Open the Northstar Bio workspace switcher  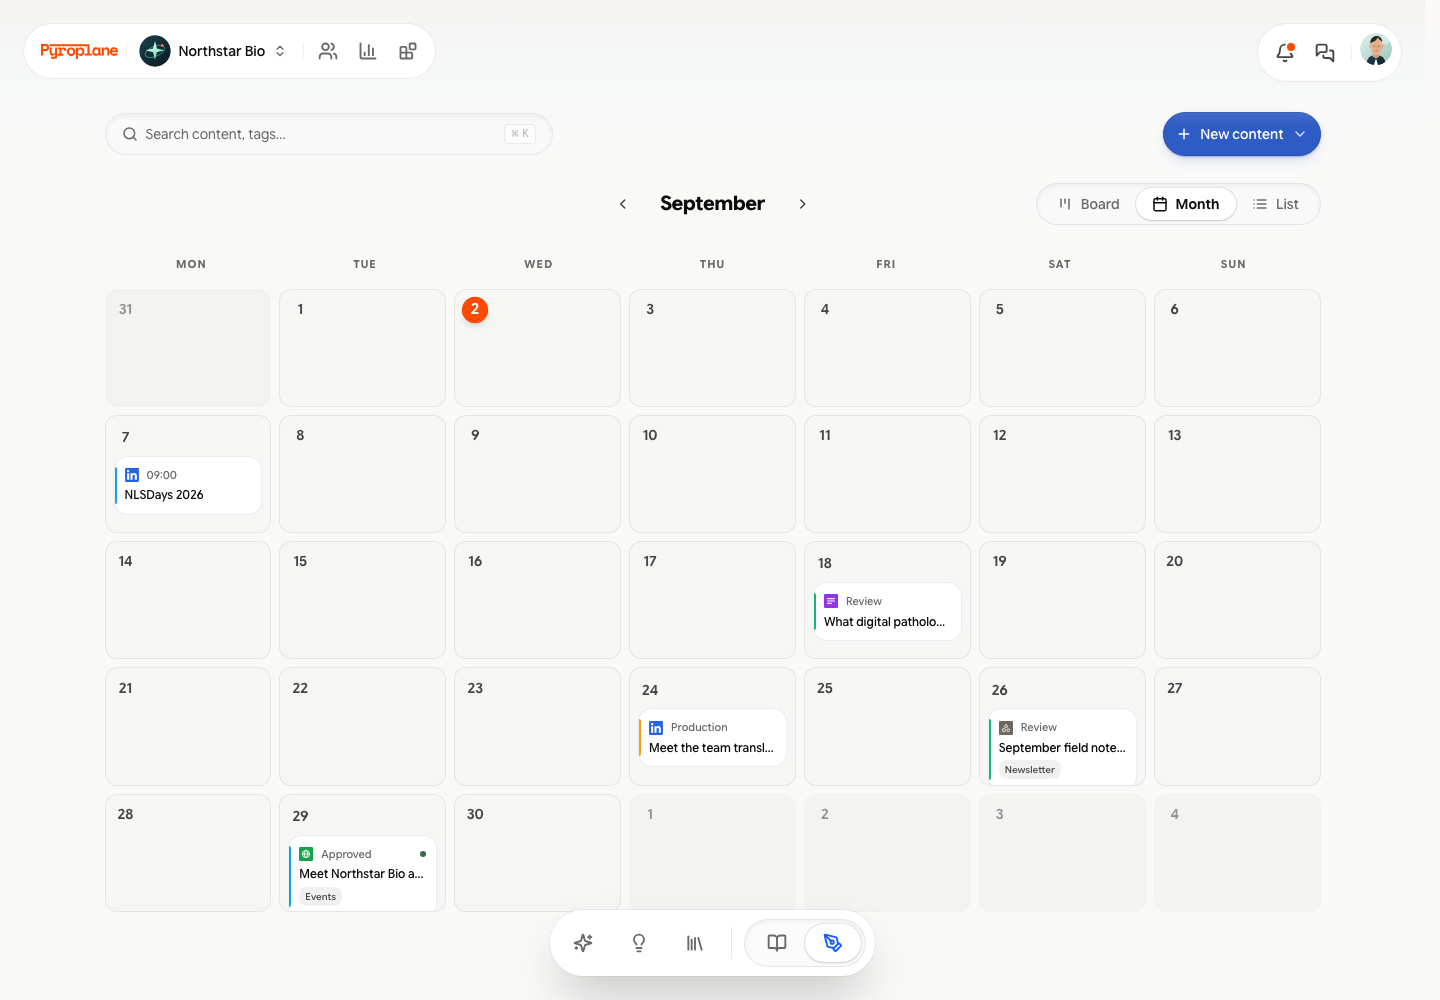[x=213, y=51]
